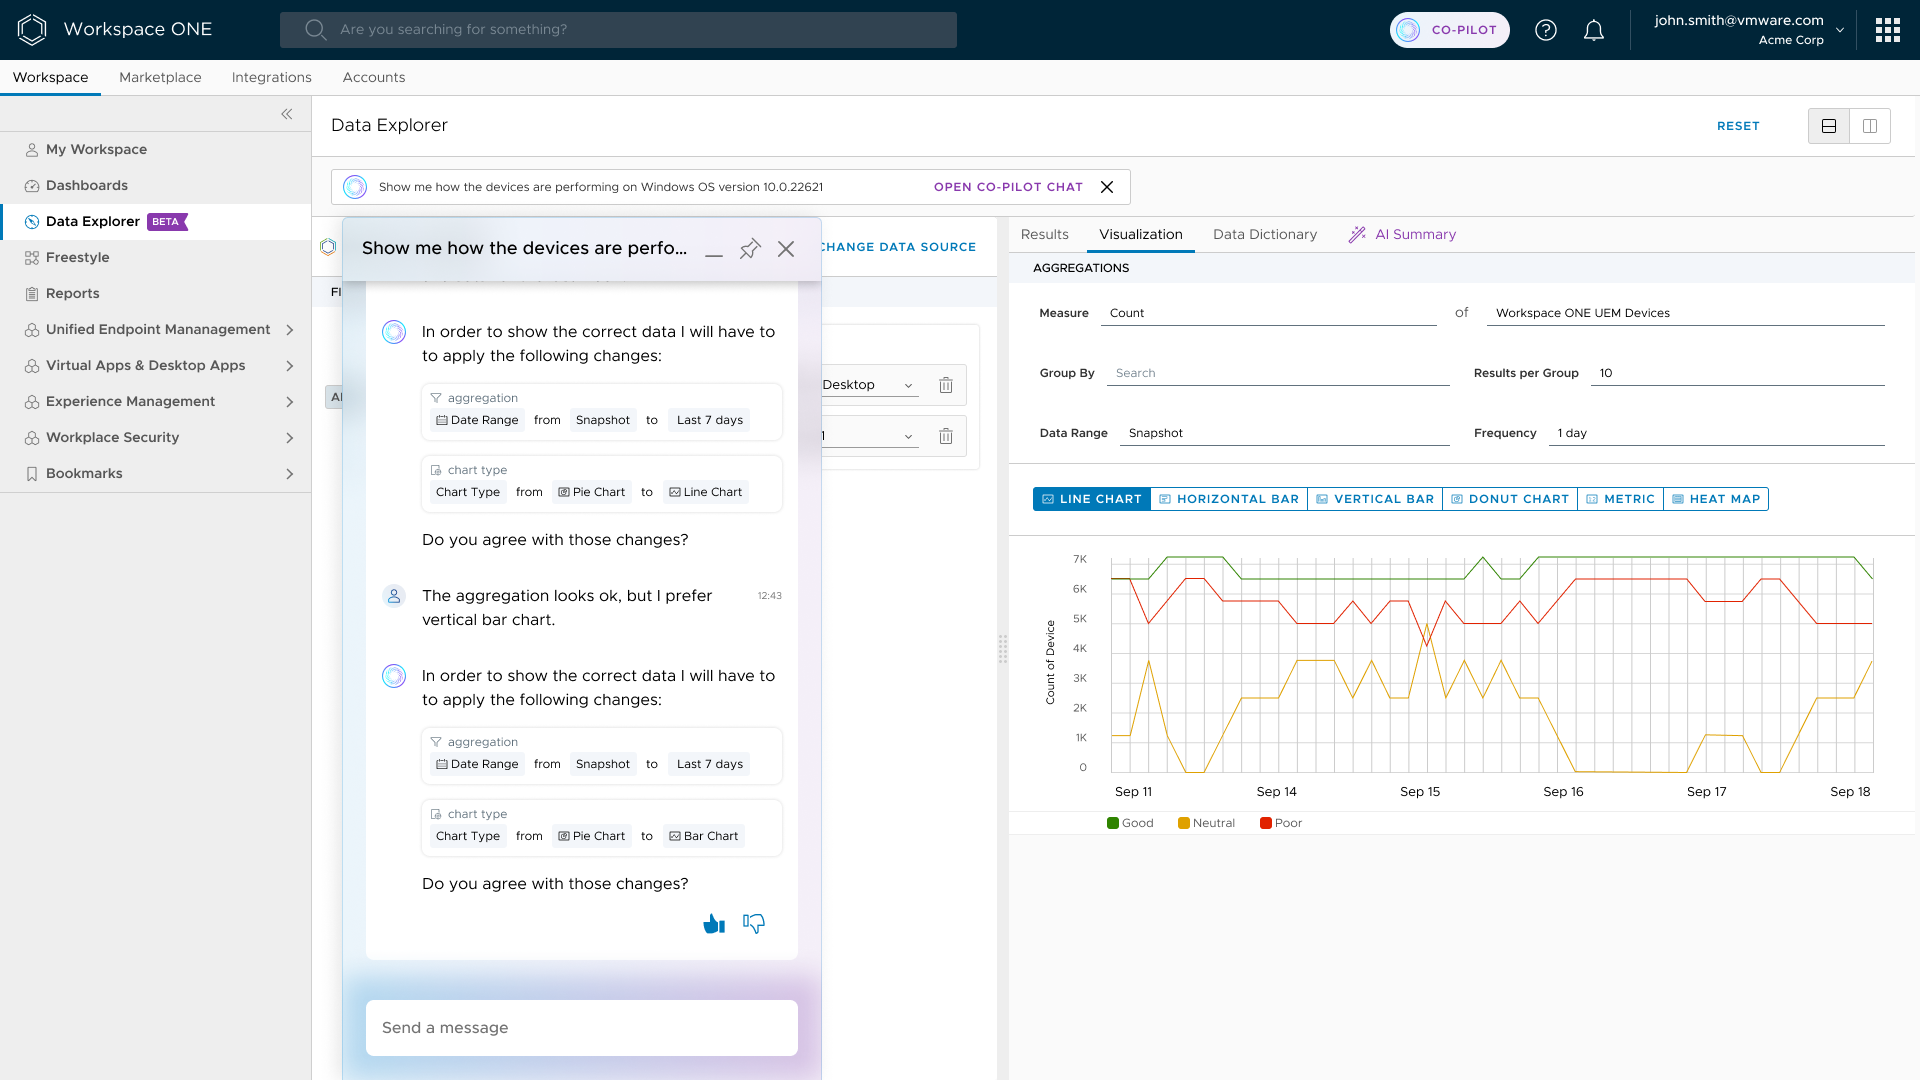Open the Marketplace top tab

pos(160,78)
